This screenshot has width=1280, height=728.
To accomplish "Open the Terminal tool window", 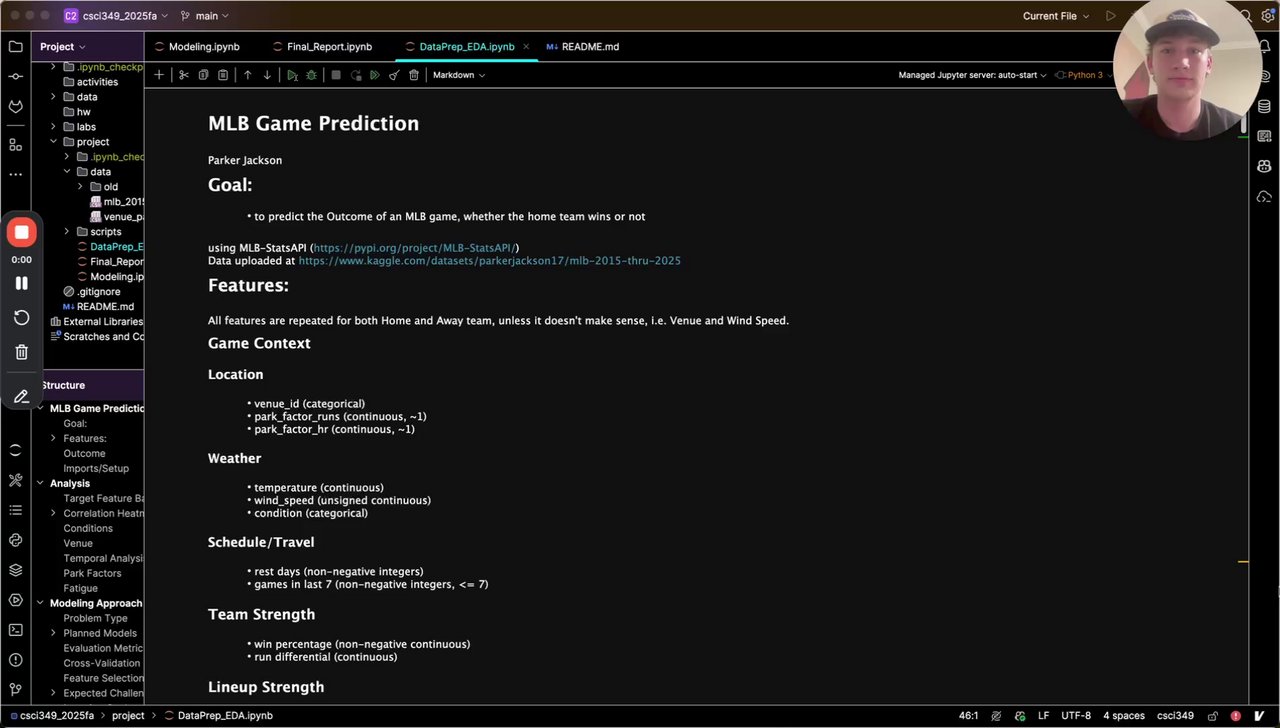I will click(15, 630).
